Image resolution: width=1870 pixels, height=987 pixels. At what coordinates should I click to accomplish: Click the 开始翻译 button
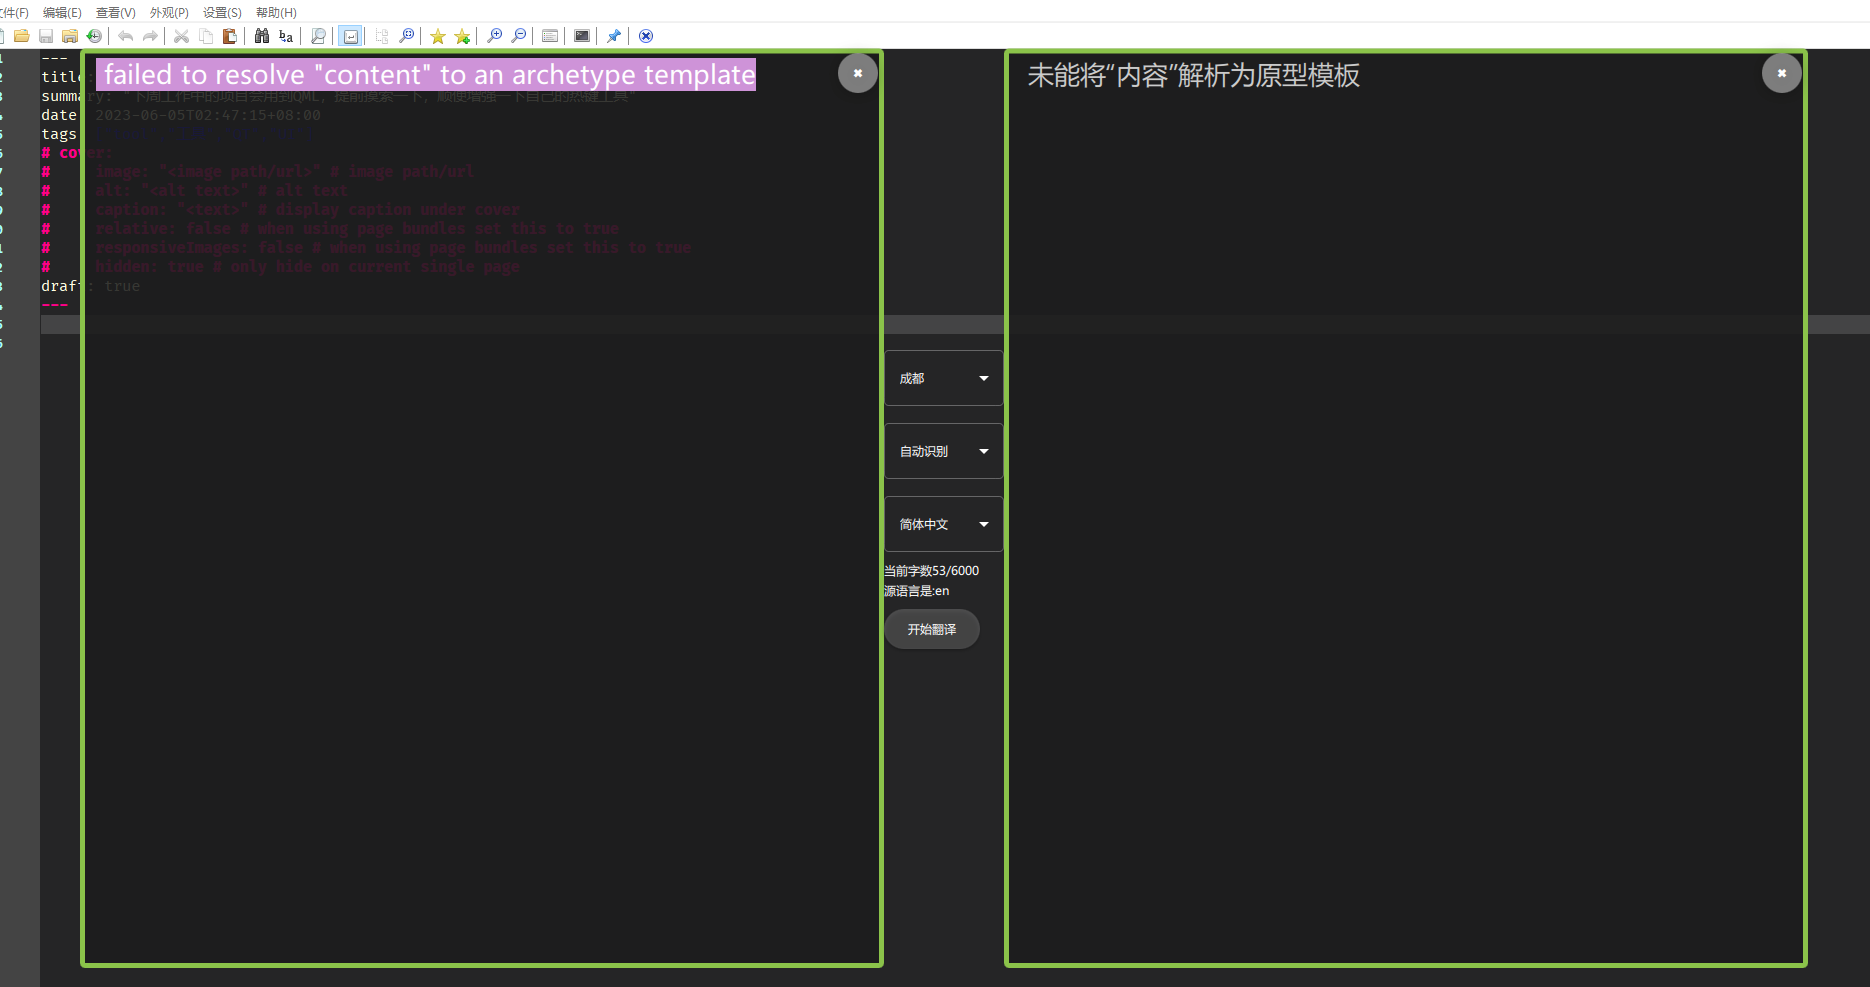pyautogui.click(x=931, y=629)
